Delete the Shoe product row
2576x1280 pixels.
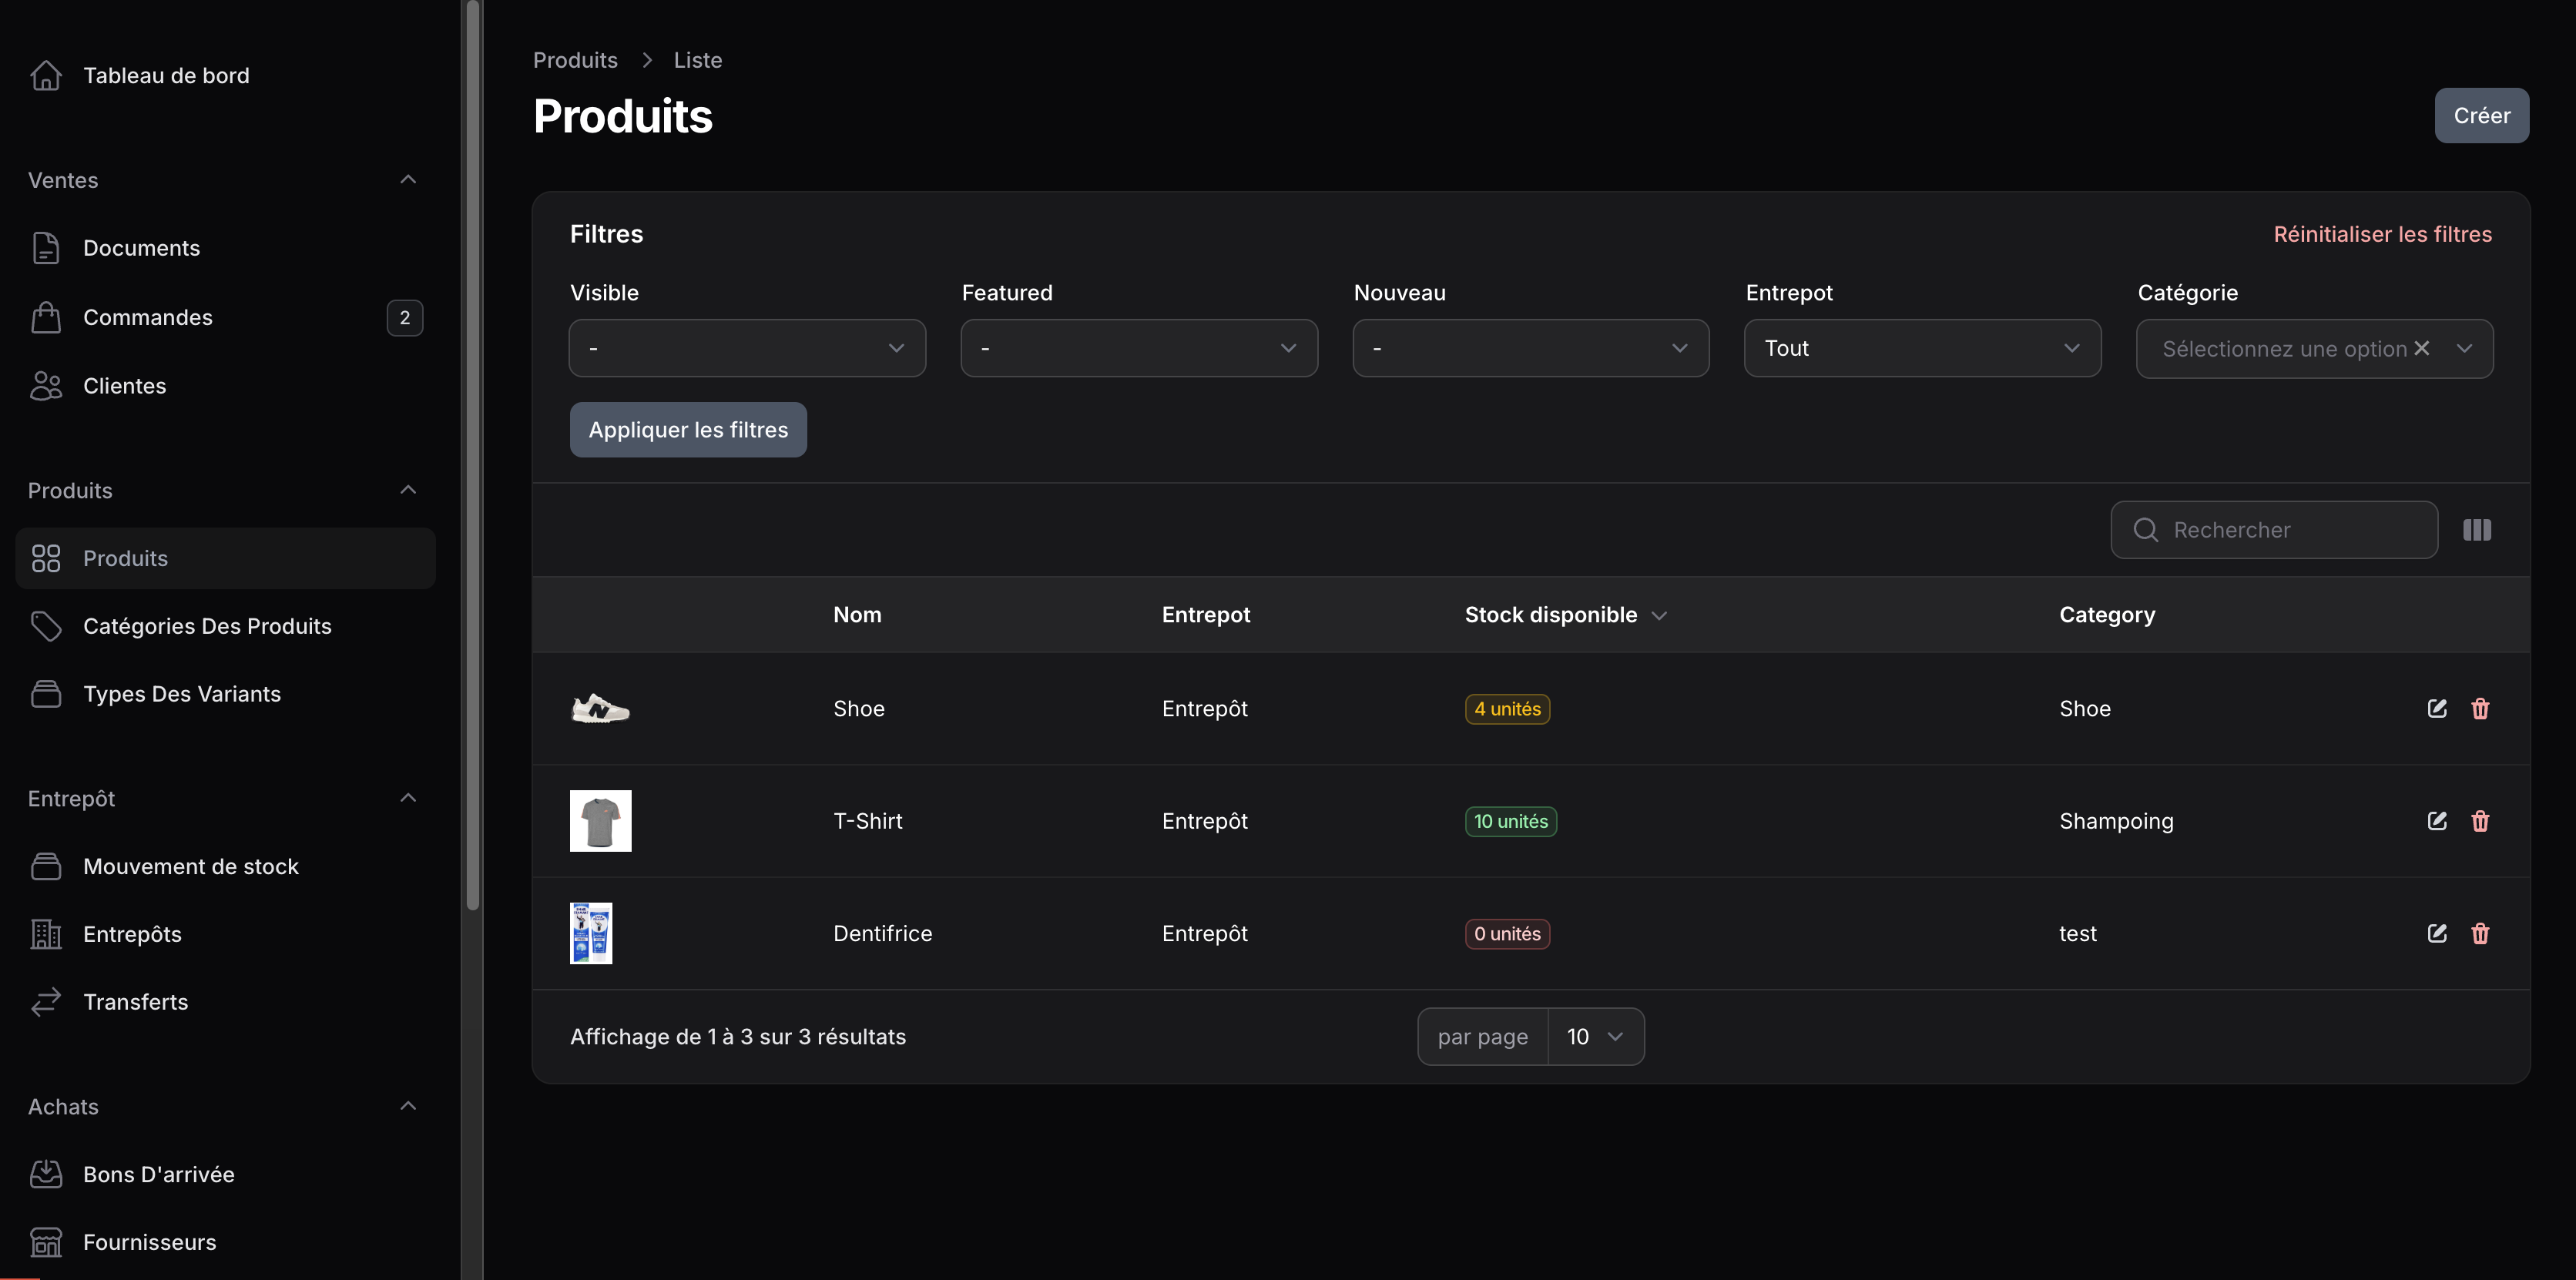(x=2480, y=709)
